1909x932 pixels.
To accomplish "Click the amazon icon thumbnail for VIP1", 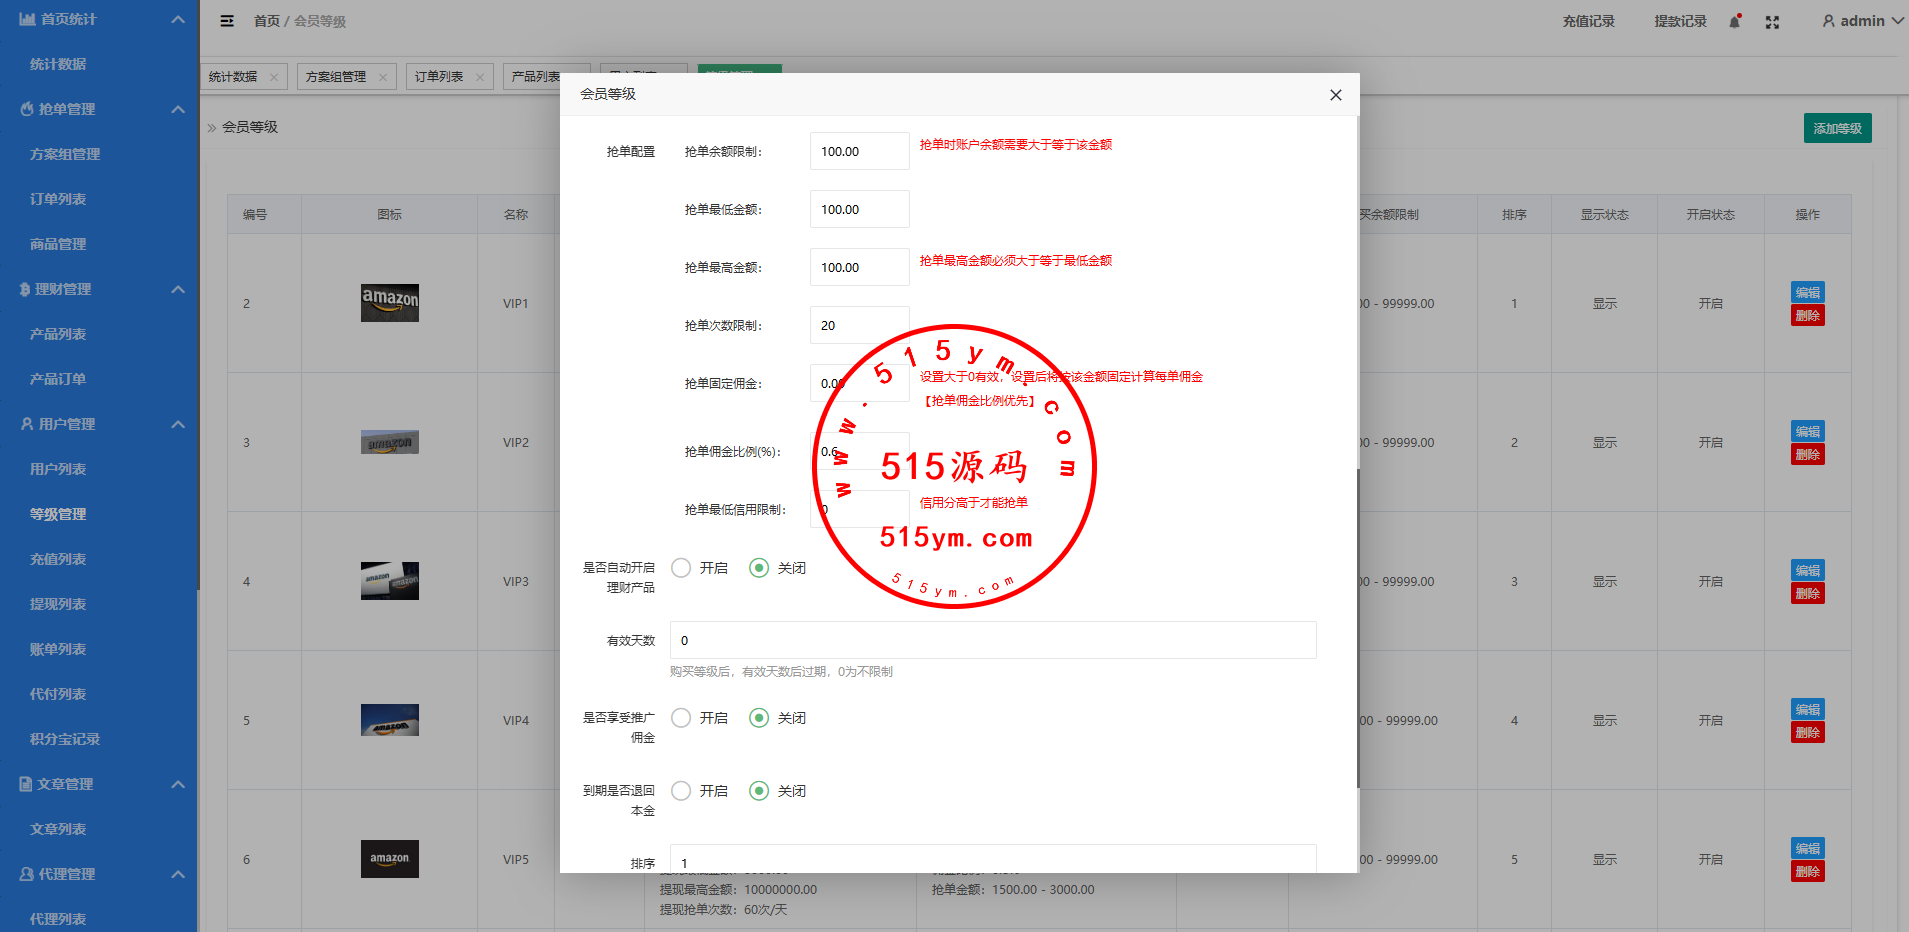I will [x=389, y=302].
